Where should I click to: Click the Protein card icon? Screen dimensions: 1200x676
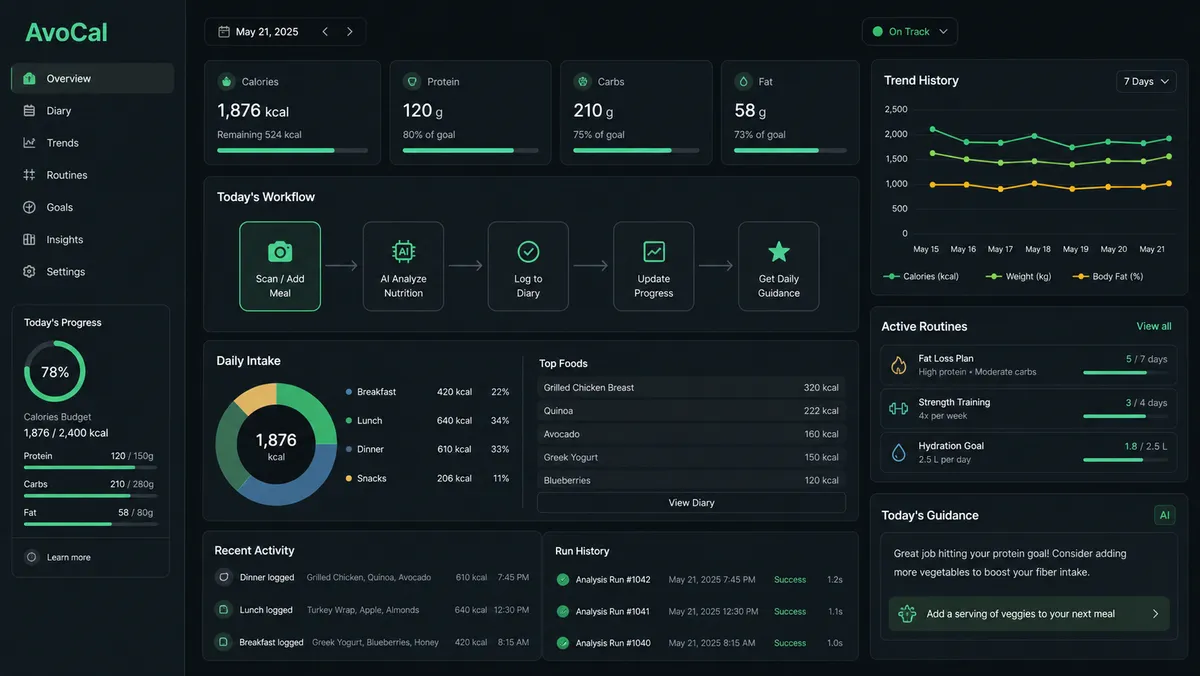(x=412, y=81)
